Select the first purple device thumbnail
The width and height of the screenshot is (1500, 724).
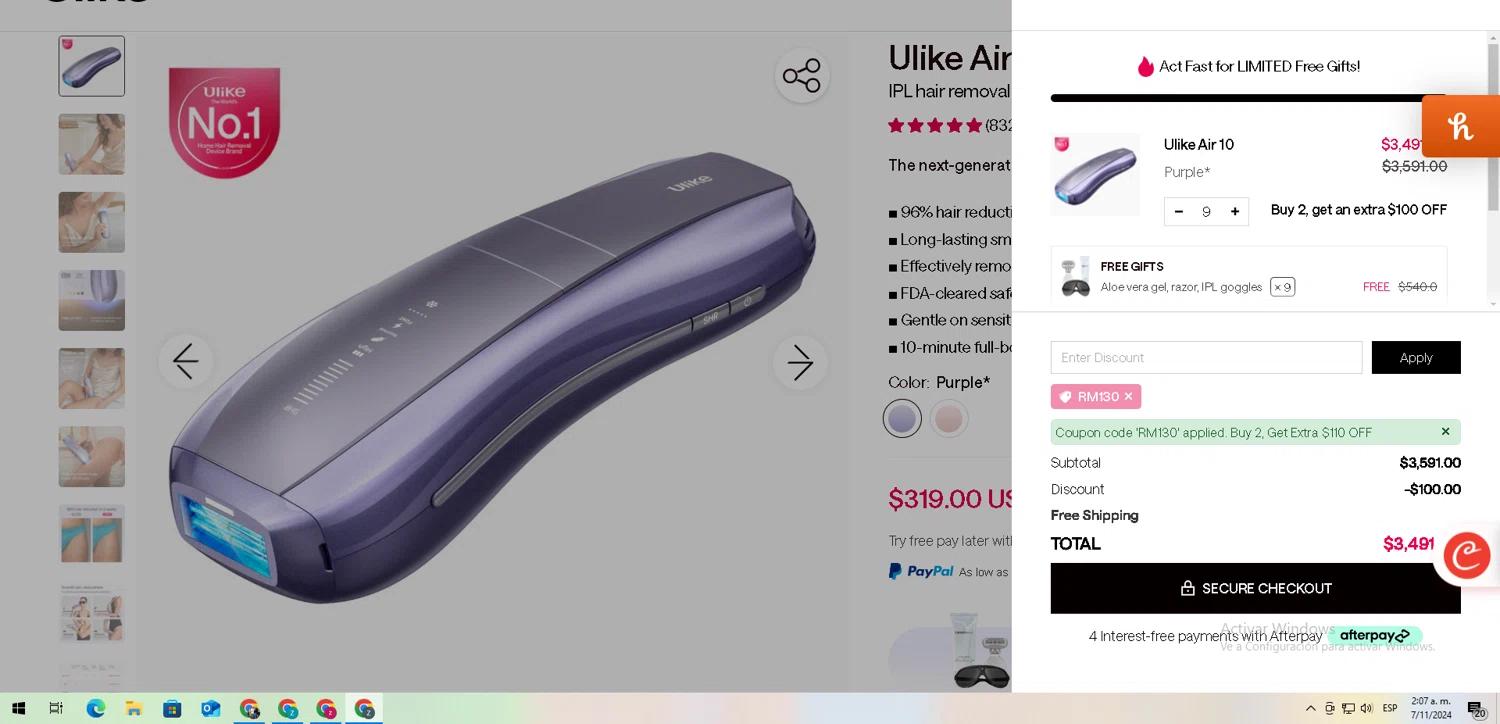[x=92, y=66]
